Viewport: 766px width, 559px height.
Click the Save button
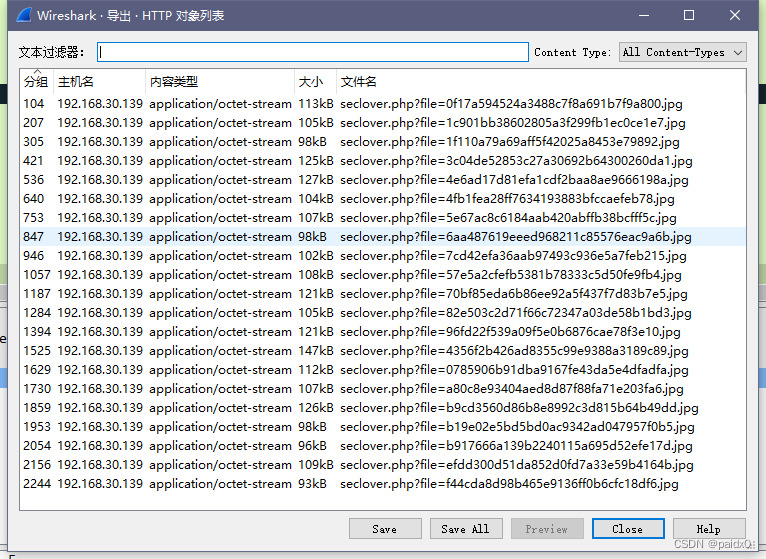[385, 529]
